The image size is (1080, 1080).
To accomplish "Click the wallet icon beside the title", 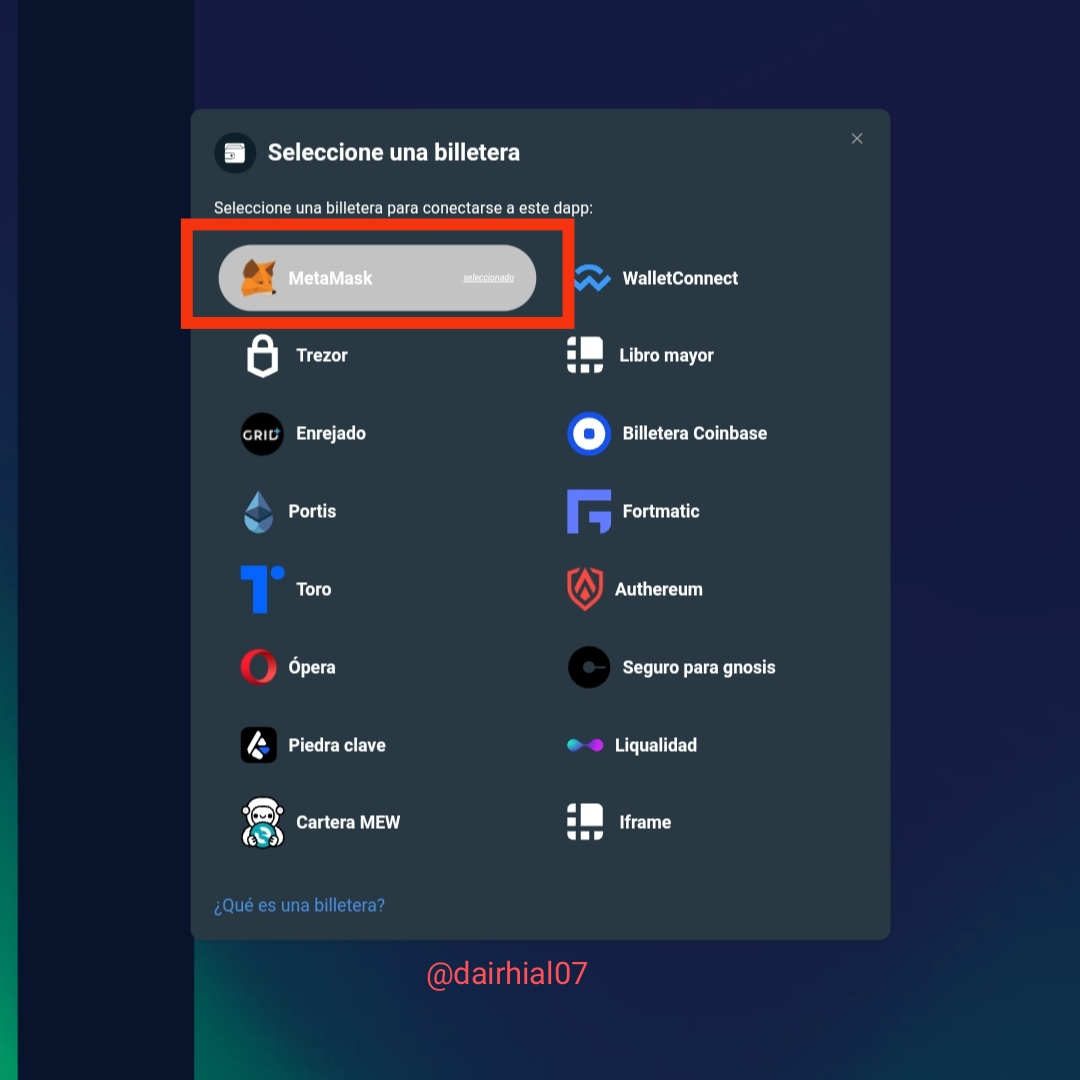I will (x=235, y=153).
